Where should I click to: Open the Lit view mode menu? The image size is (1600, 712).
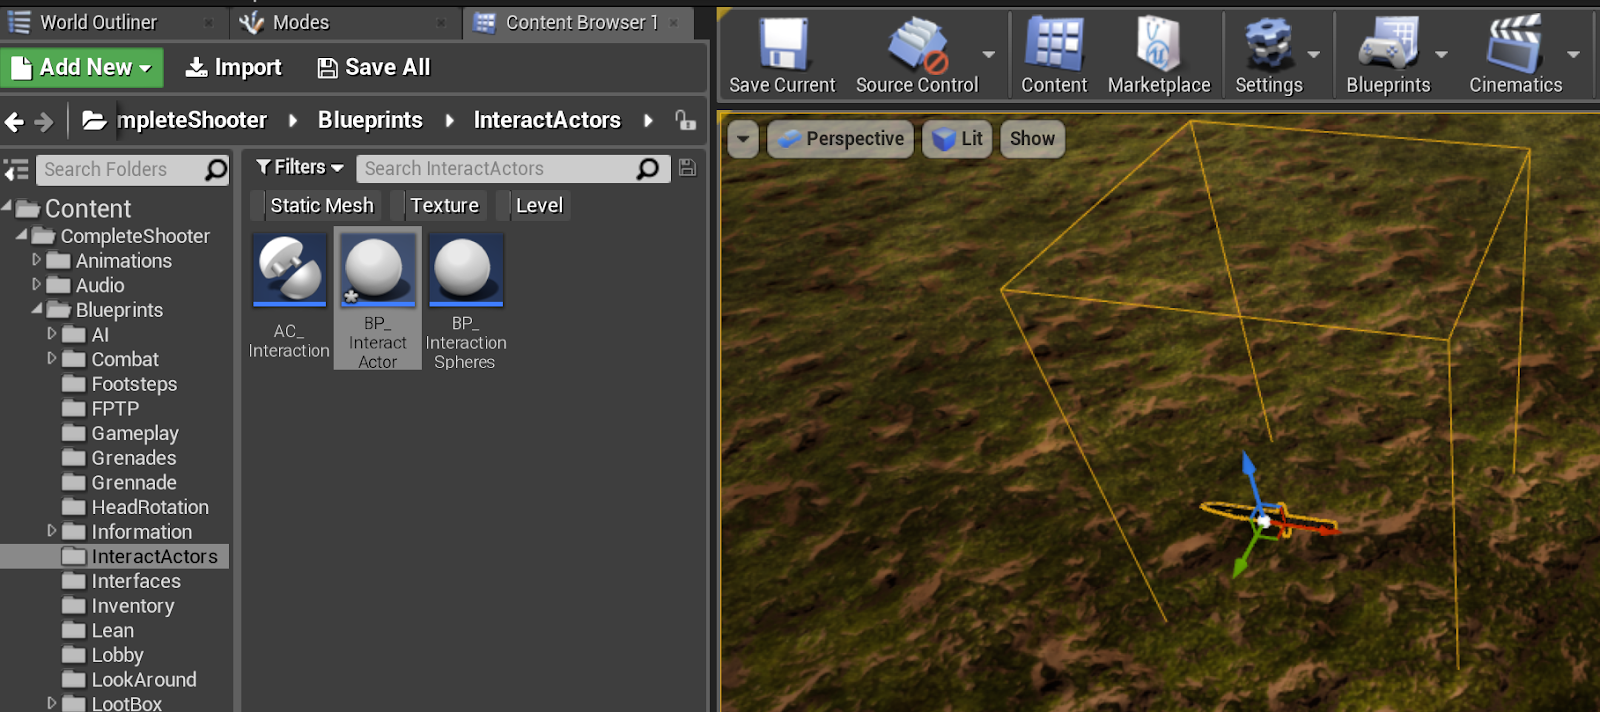957,139
